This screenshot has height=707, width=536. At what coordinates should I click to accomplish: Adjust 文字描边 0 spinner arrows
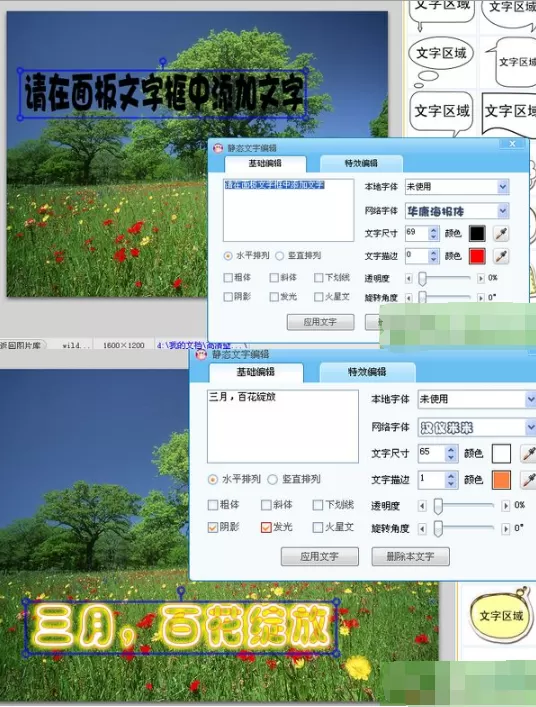[433, 256]
